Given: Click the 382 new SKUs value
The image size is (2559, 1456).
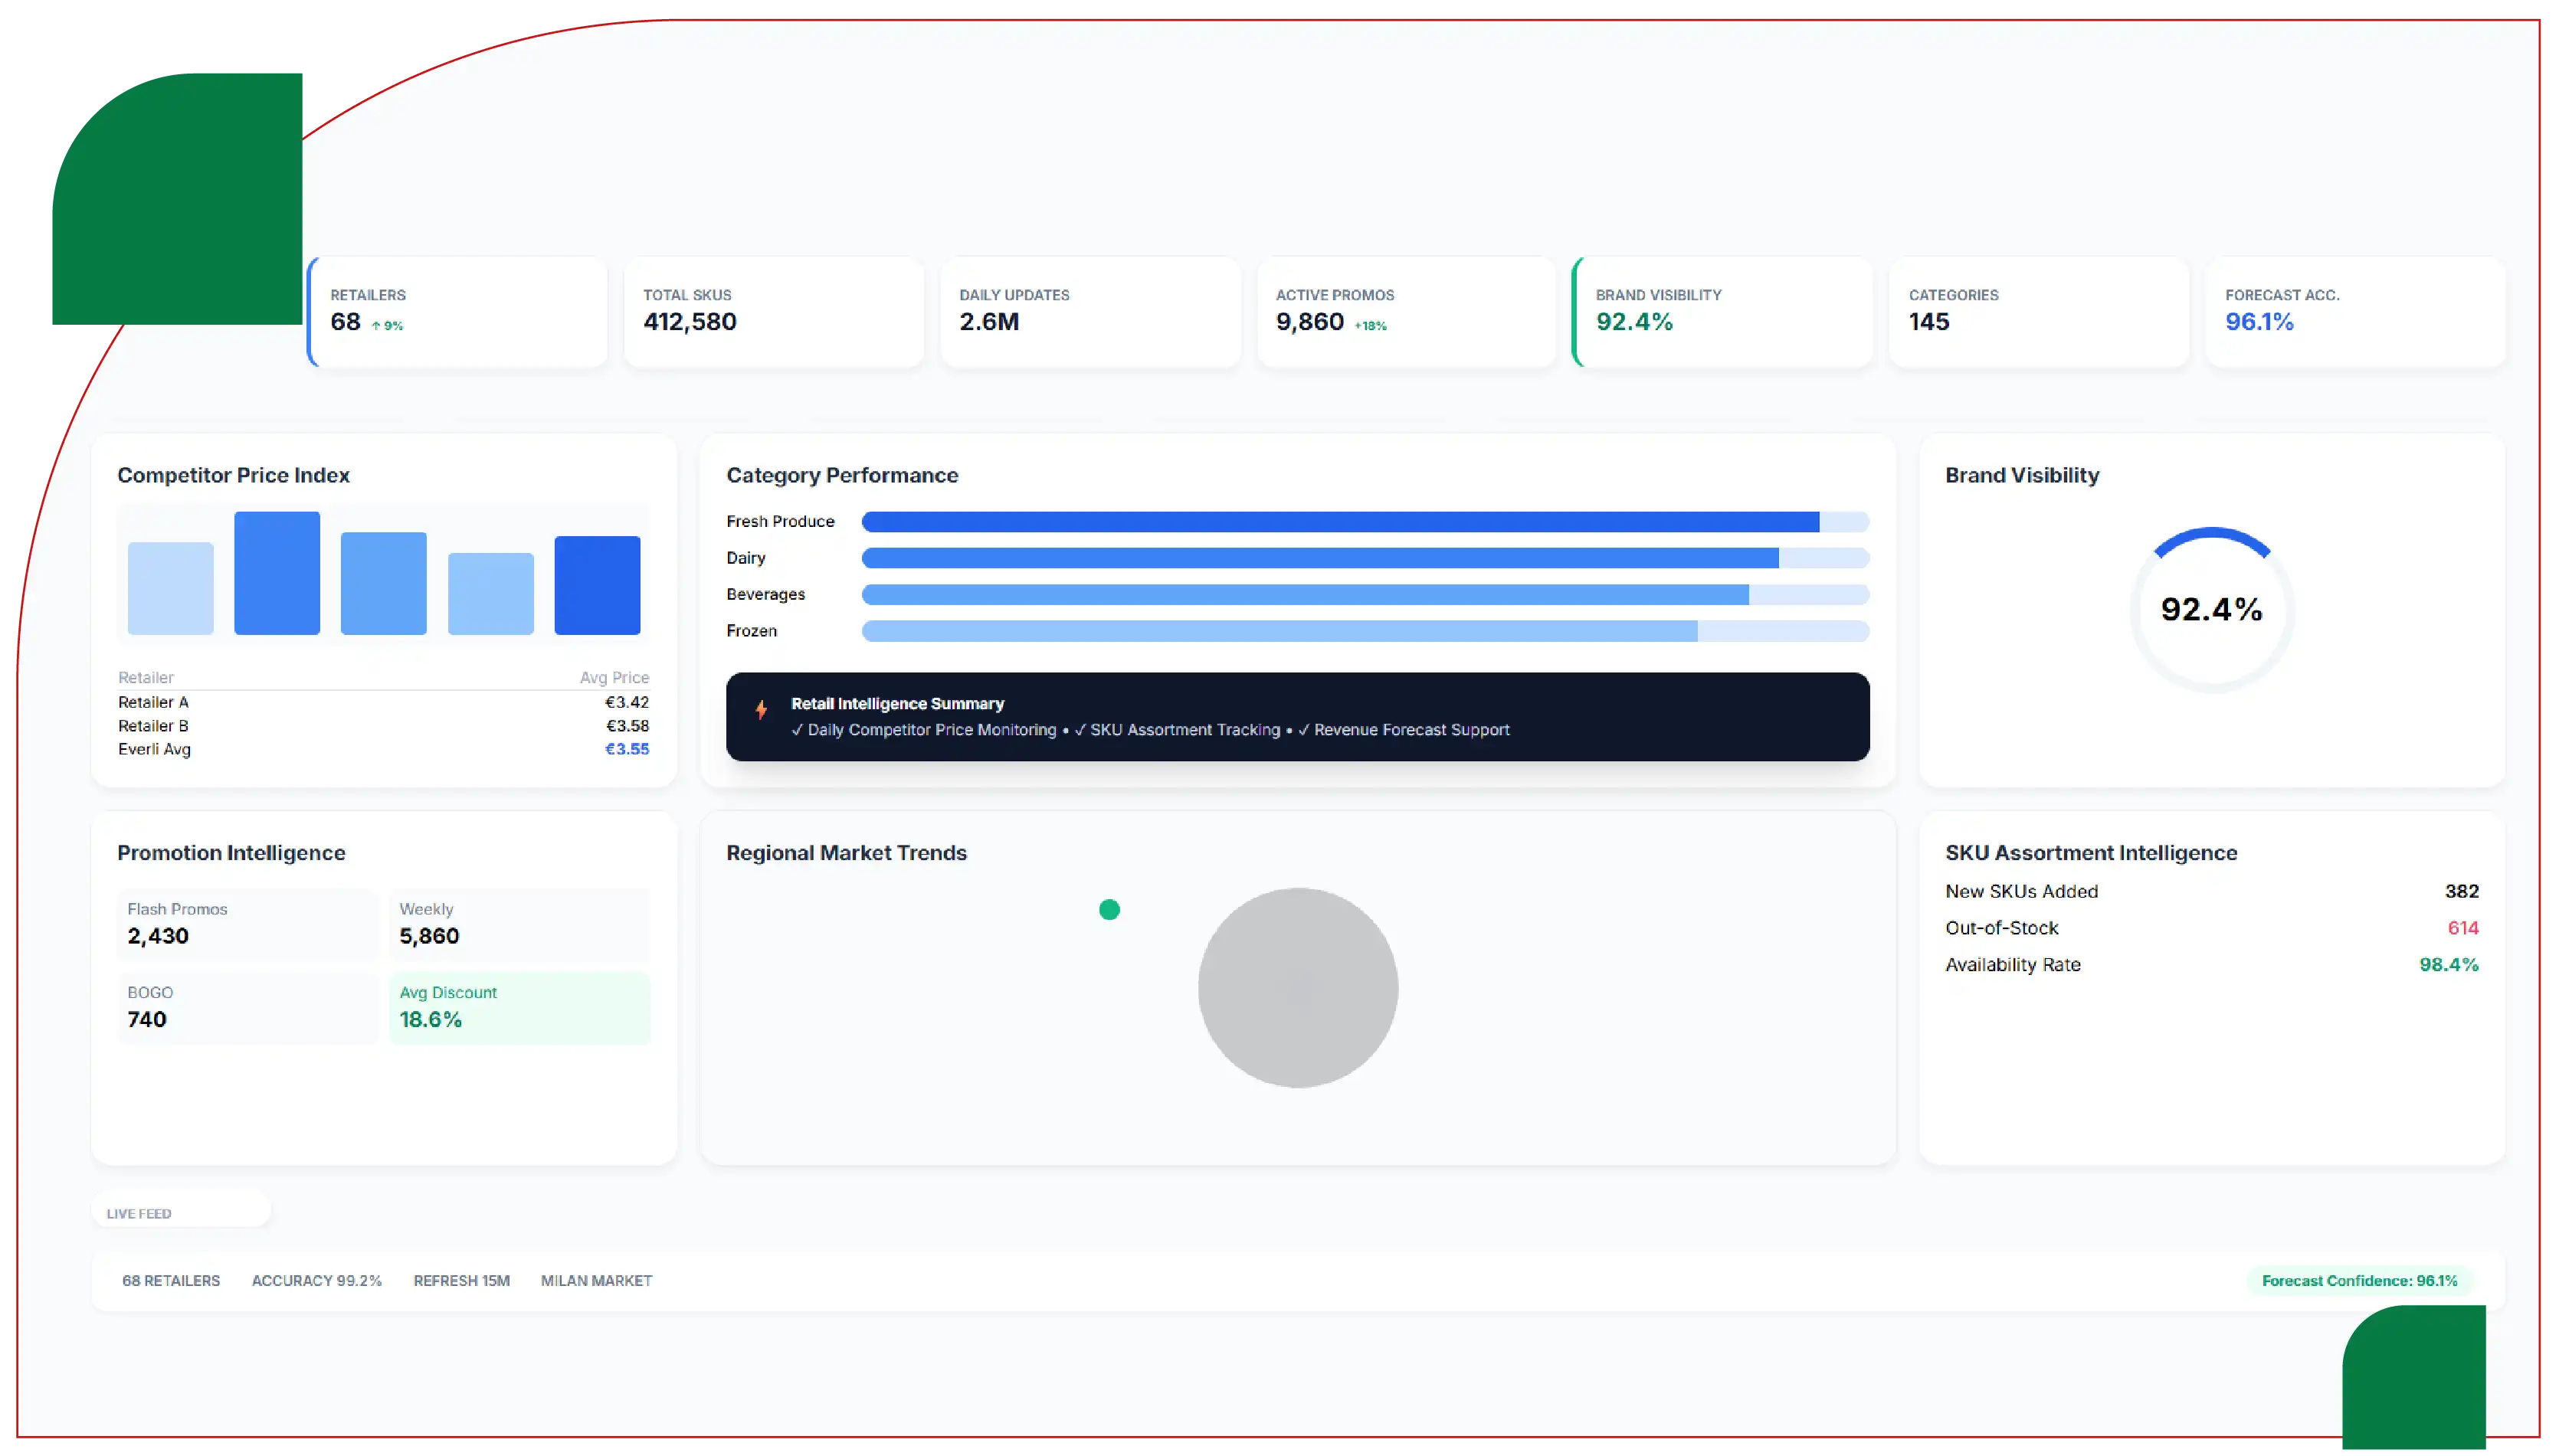Looking at the screenshot, I should pyautogui.click(x=2462, y=891).
